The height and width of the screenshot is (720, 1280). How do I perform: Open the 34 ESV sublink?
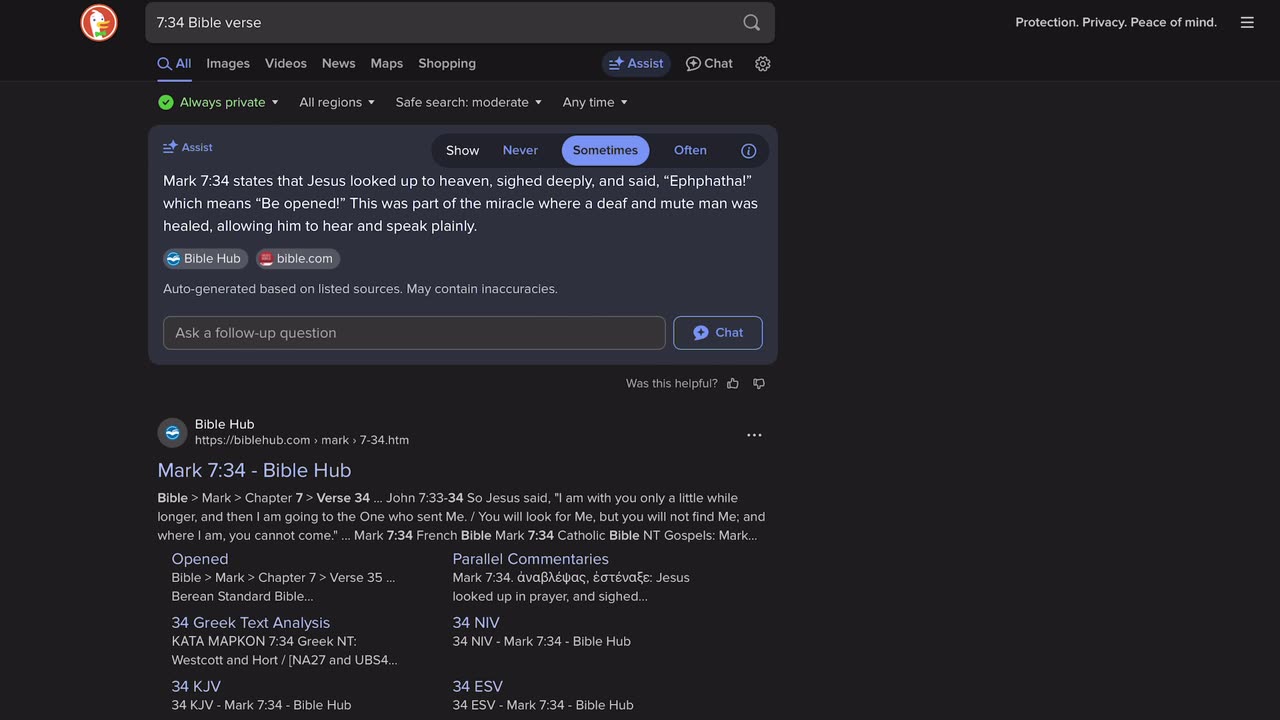[x=478, y=687]
